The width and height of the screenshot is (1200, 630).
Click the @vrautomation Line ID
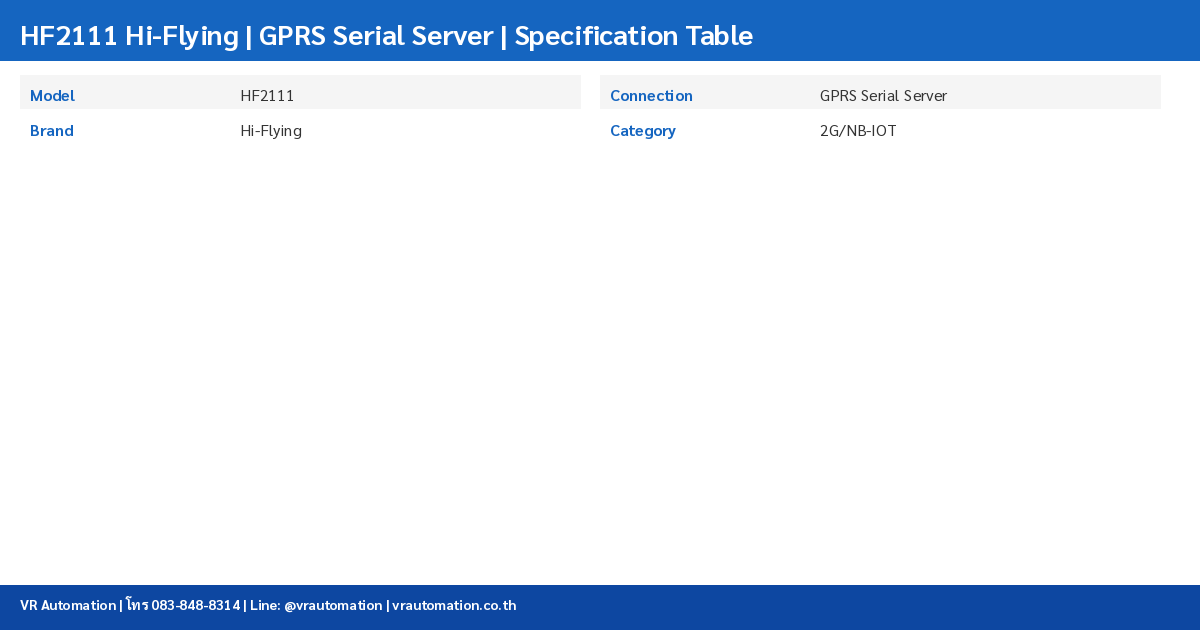coord(333,605)
